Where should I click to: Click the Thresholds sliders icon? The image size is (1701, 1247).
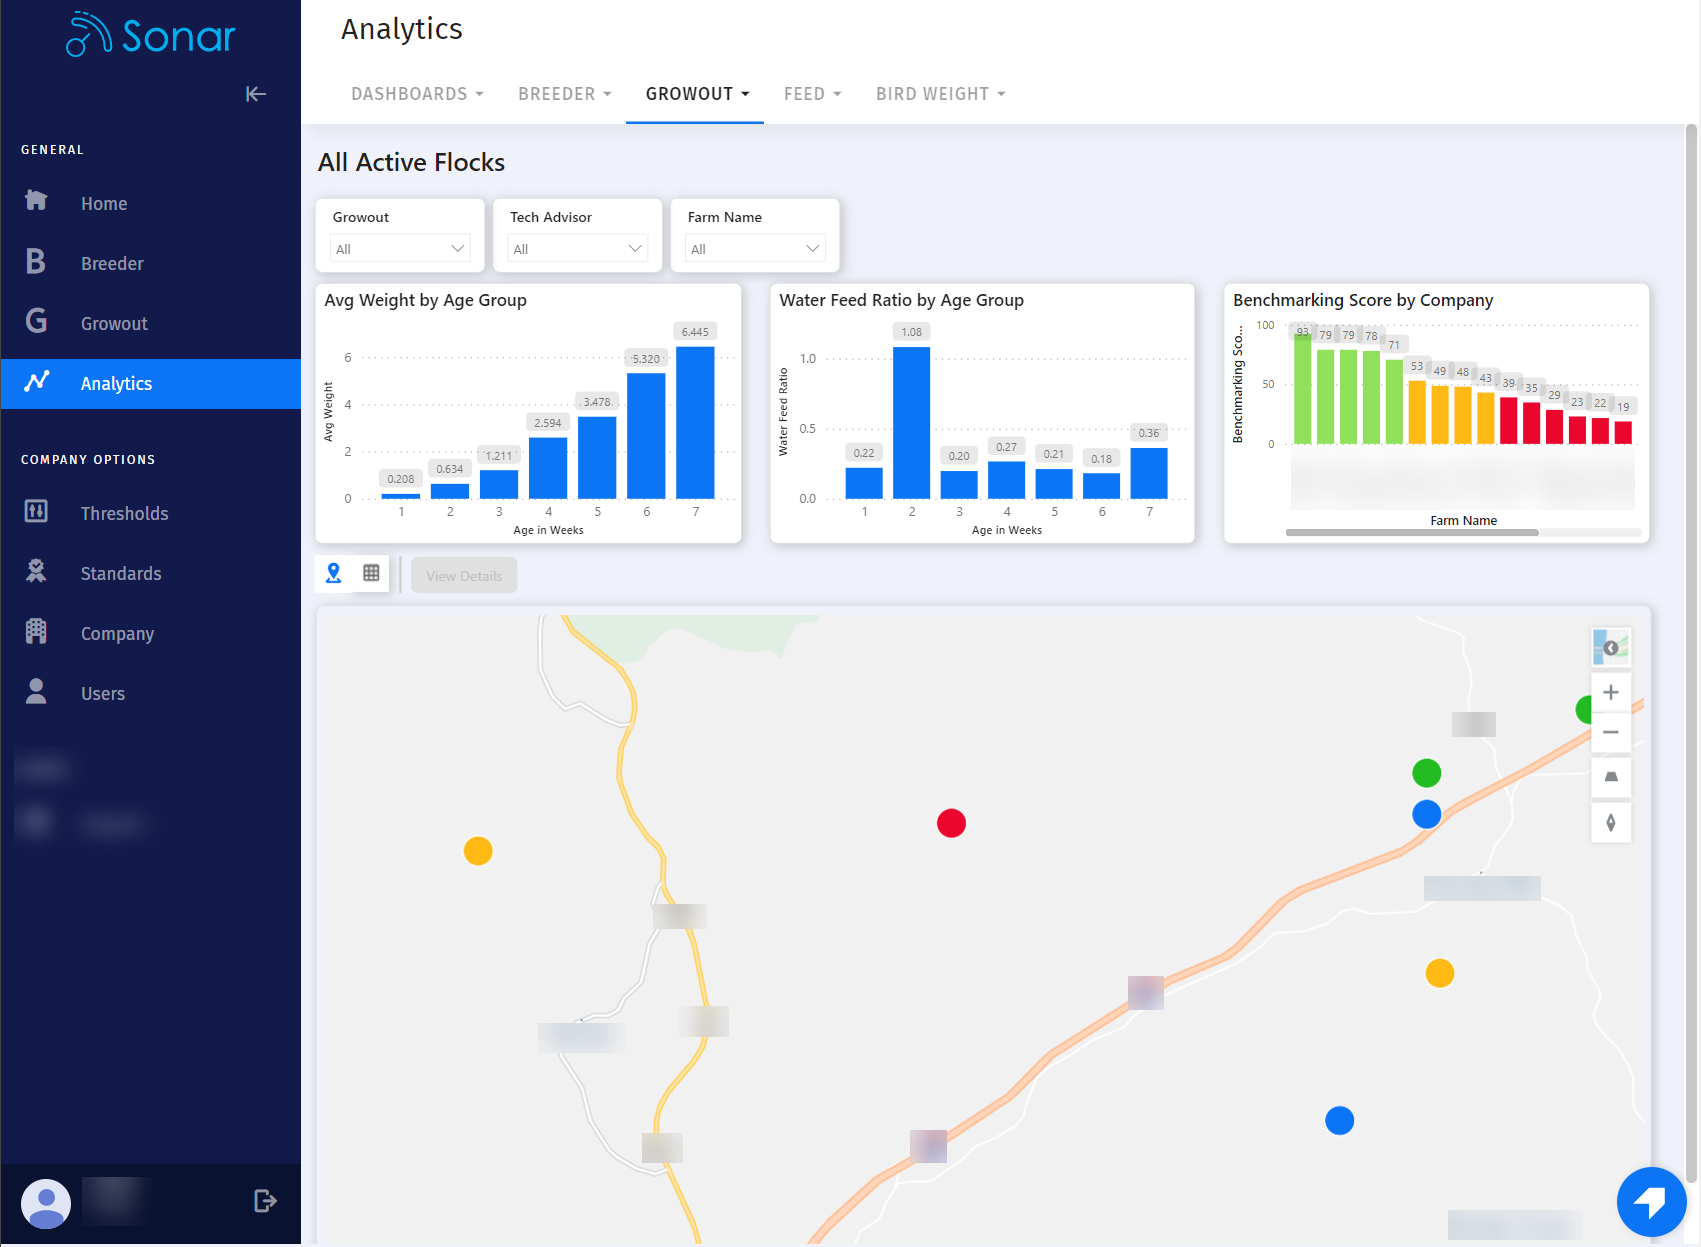(36, 511)
